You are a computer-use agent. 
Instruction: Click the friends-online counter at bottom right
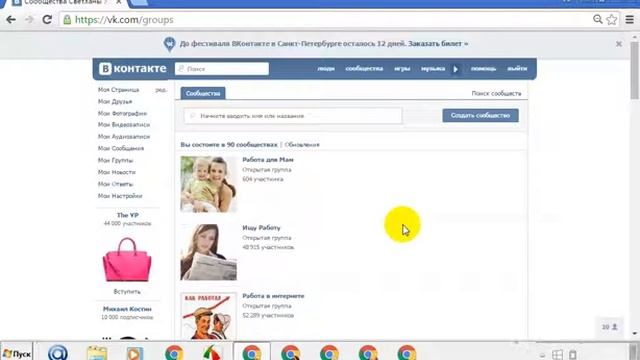pyautogui.click(x=609, y=327)
